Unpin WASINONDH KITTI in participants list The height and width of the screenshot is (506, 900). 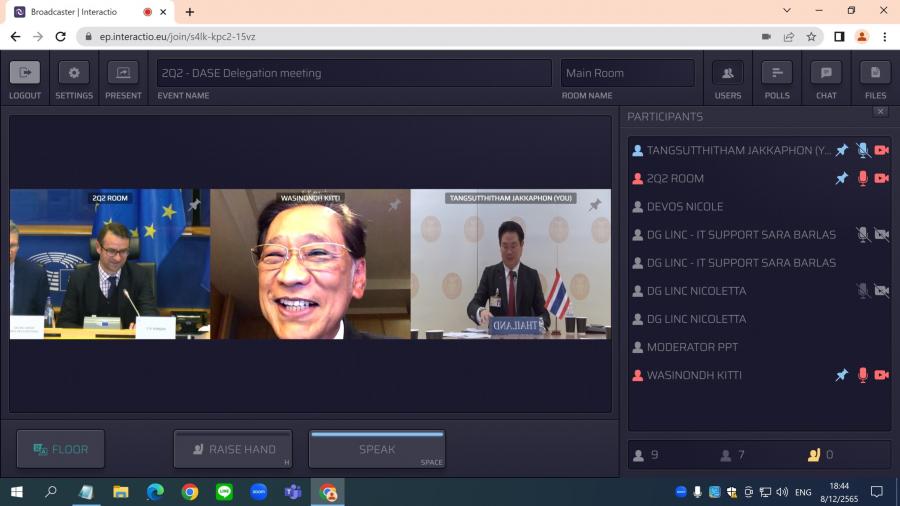pyautogui.click(x=842, y=375)
